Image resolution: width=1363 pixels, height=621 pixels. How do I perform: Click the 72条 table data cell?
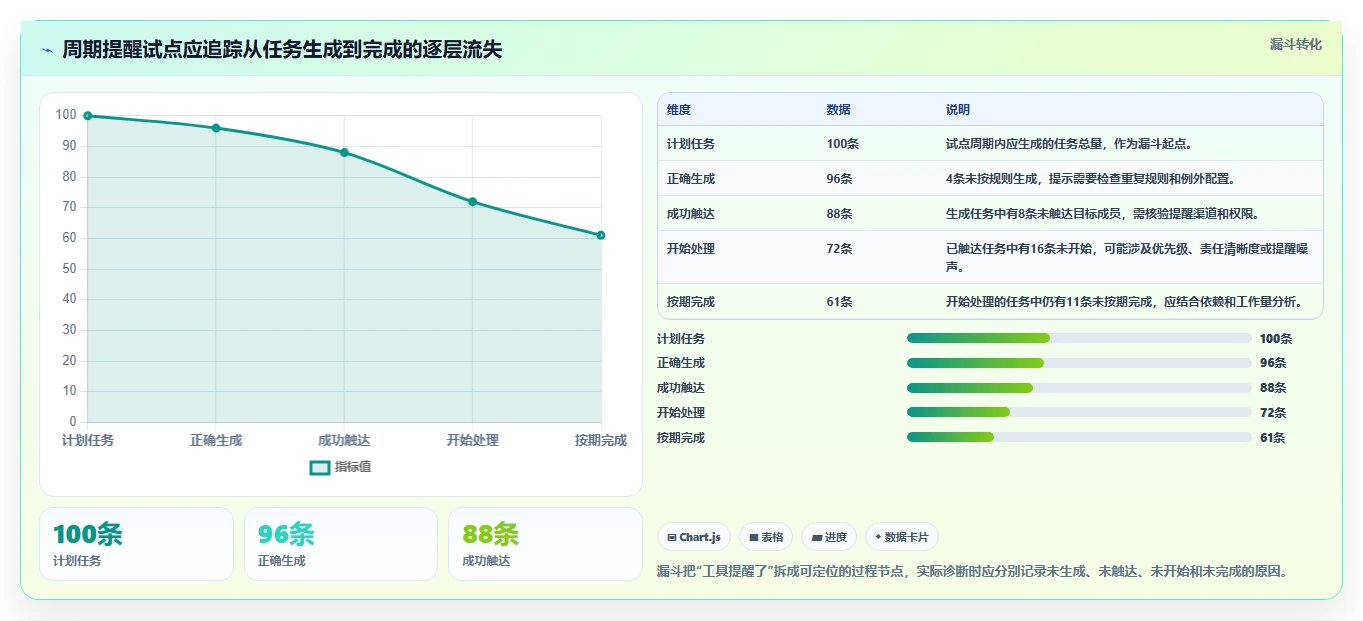pos(840,249)
